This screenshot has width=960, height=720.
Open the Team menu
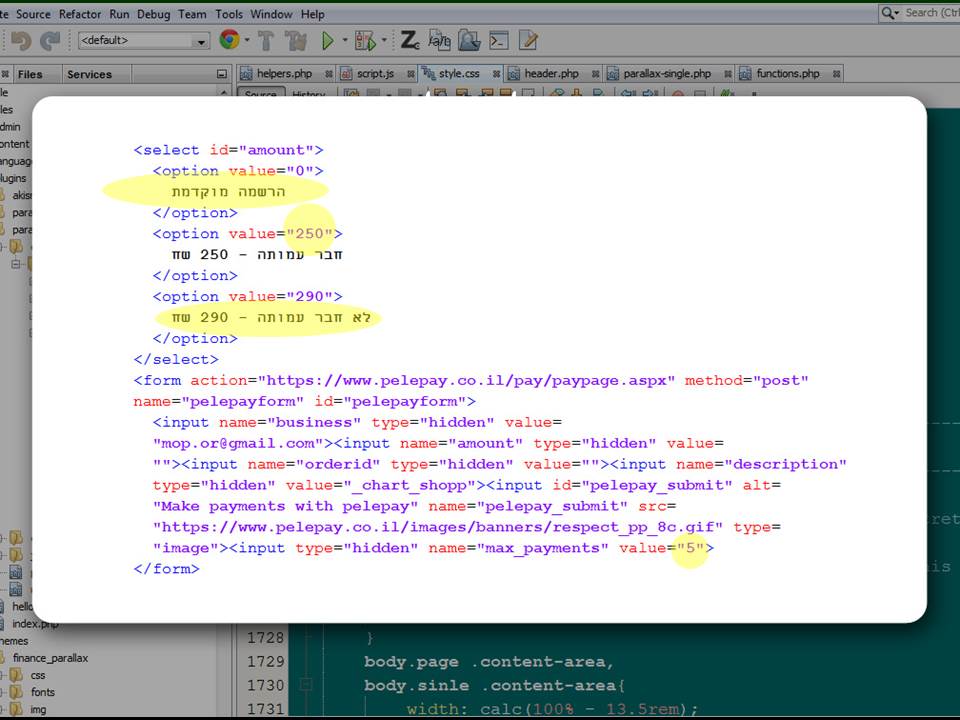coord(192,14)
